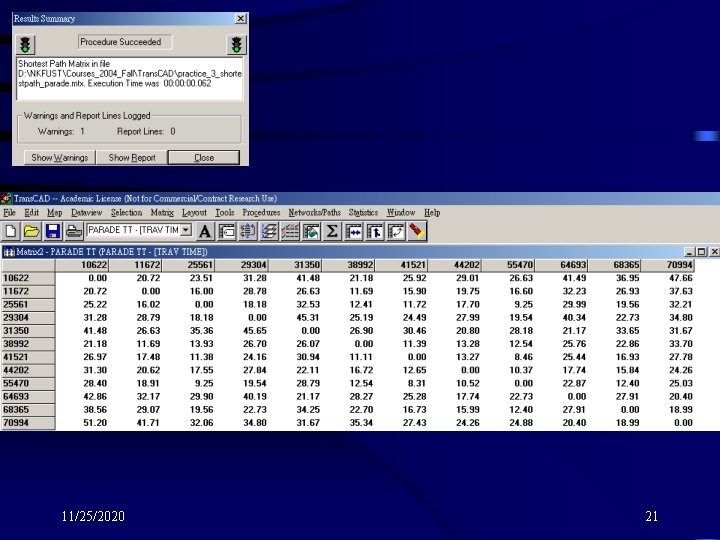Open the Procedures menu
Image resolution: width=720 pixels, height=540 pixels.
pos(261,213)
